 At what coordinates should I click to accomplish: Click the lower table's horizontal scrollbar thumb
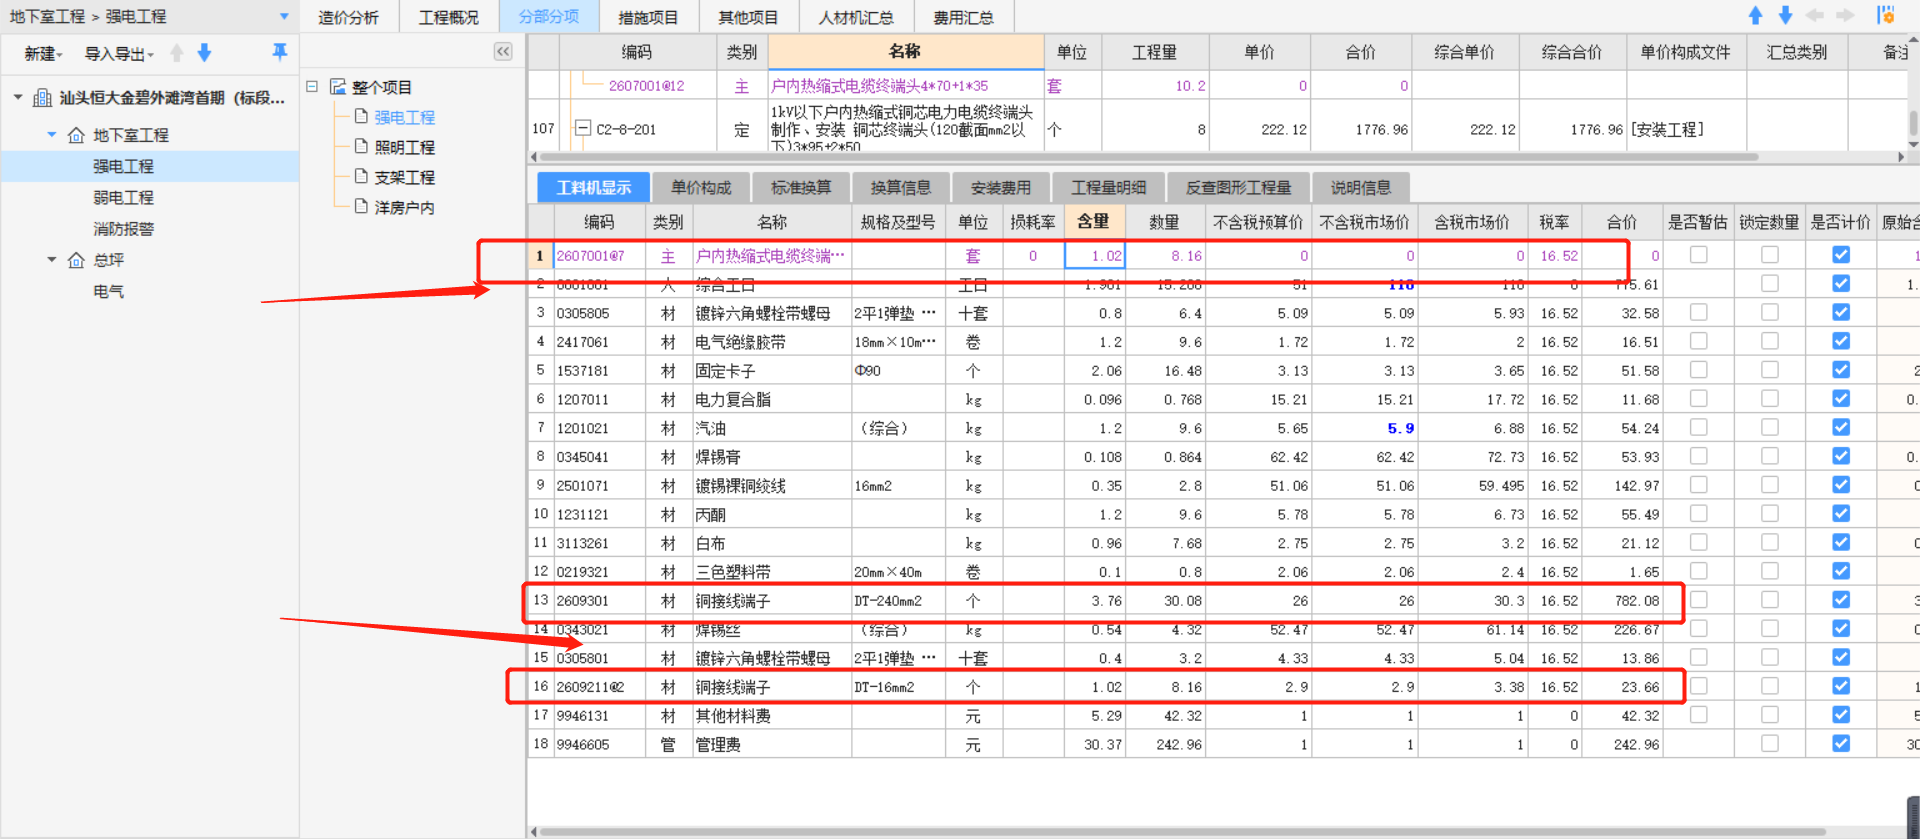1184,831
